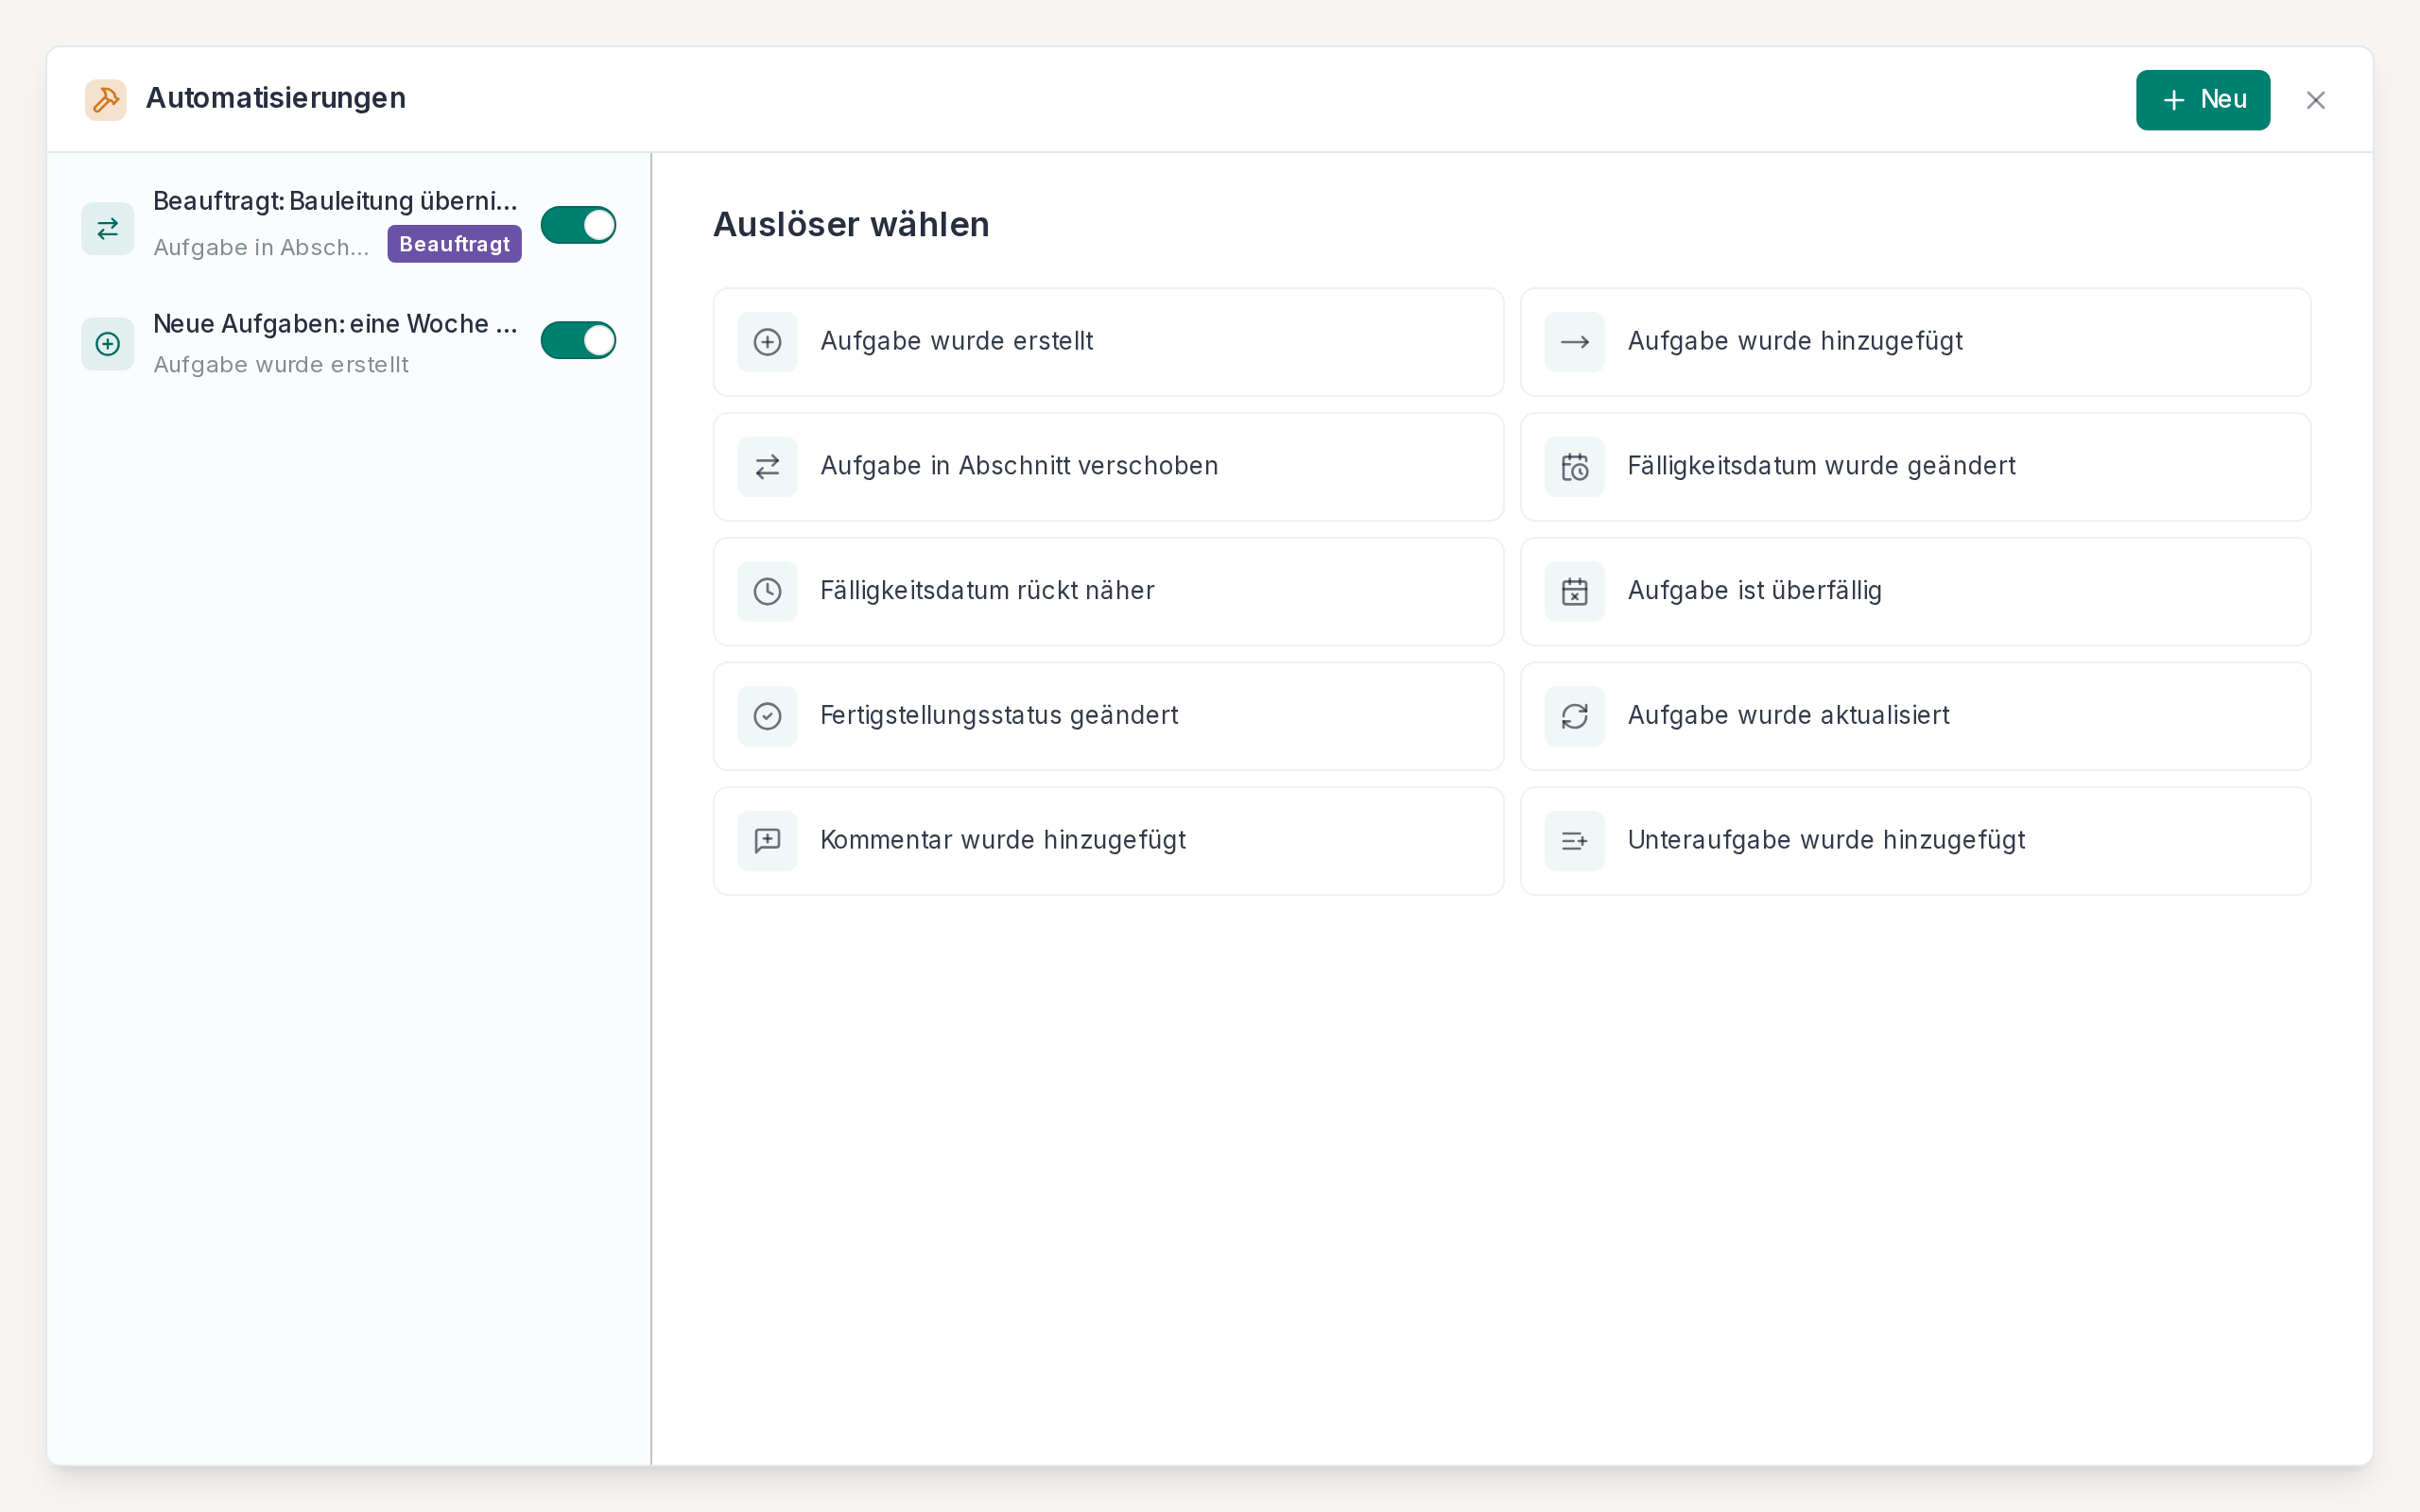Viewport: 2420px width, 1512px height.
Task: Click sidebar subtitle 'Aufgabe wurde erstellt'
Action: pyautogui.click(x=281, y=365)
